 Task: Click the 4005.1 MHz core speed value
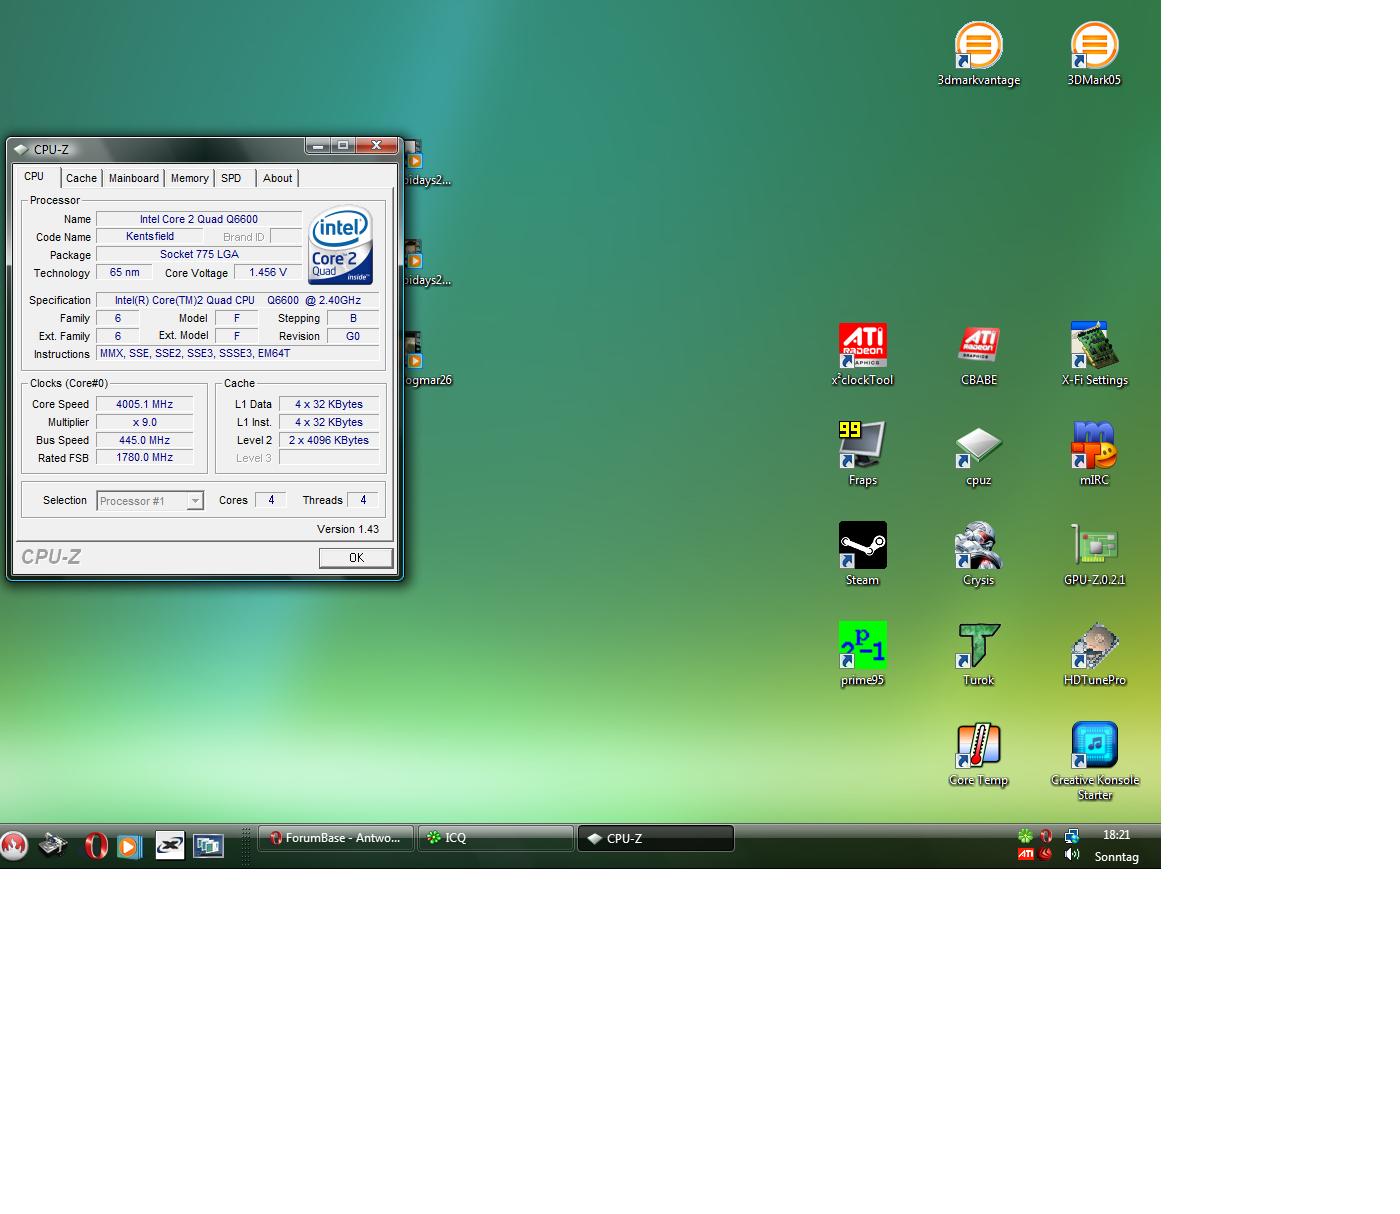point(144,404)
